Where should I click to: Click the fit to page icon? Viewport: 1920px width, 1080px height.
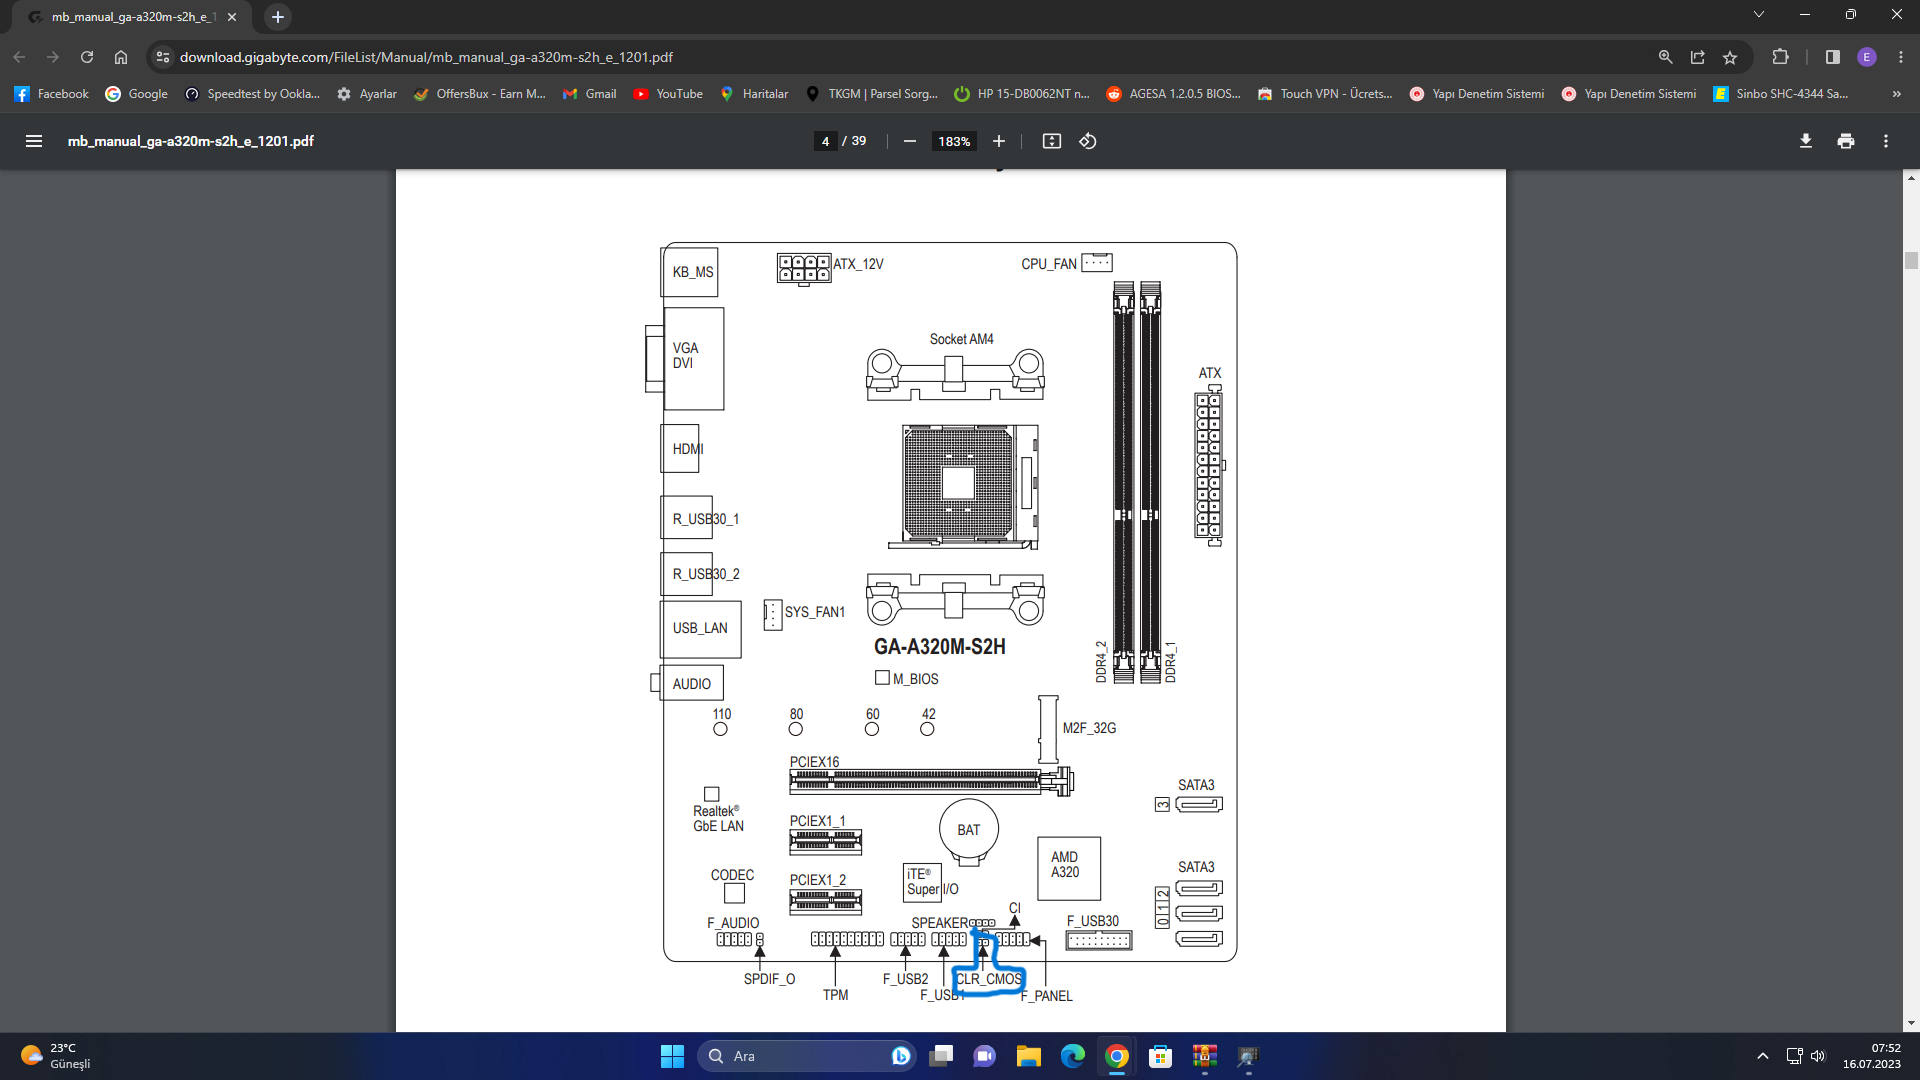tap(1052, 141)
